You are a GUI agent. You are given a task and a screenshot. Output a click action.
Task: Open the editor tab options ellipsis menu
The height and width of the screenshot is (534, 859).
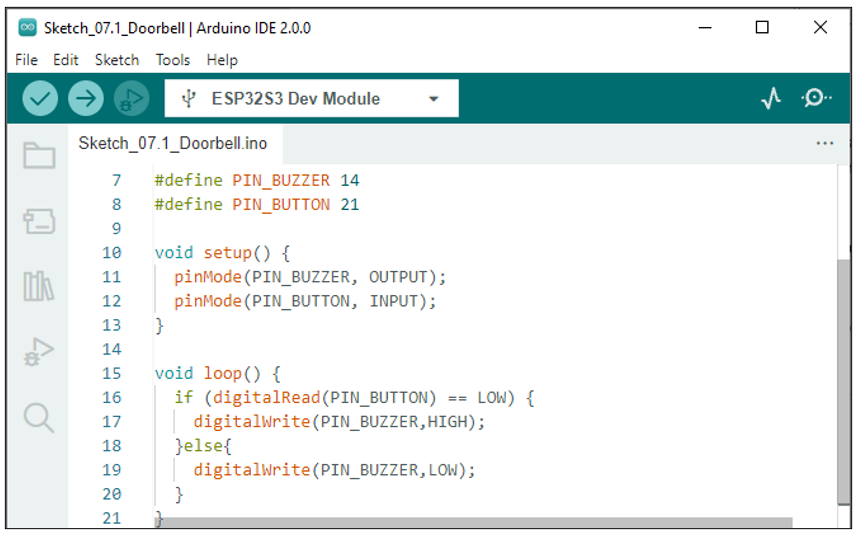(x=824, y=143)
